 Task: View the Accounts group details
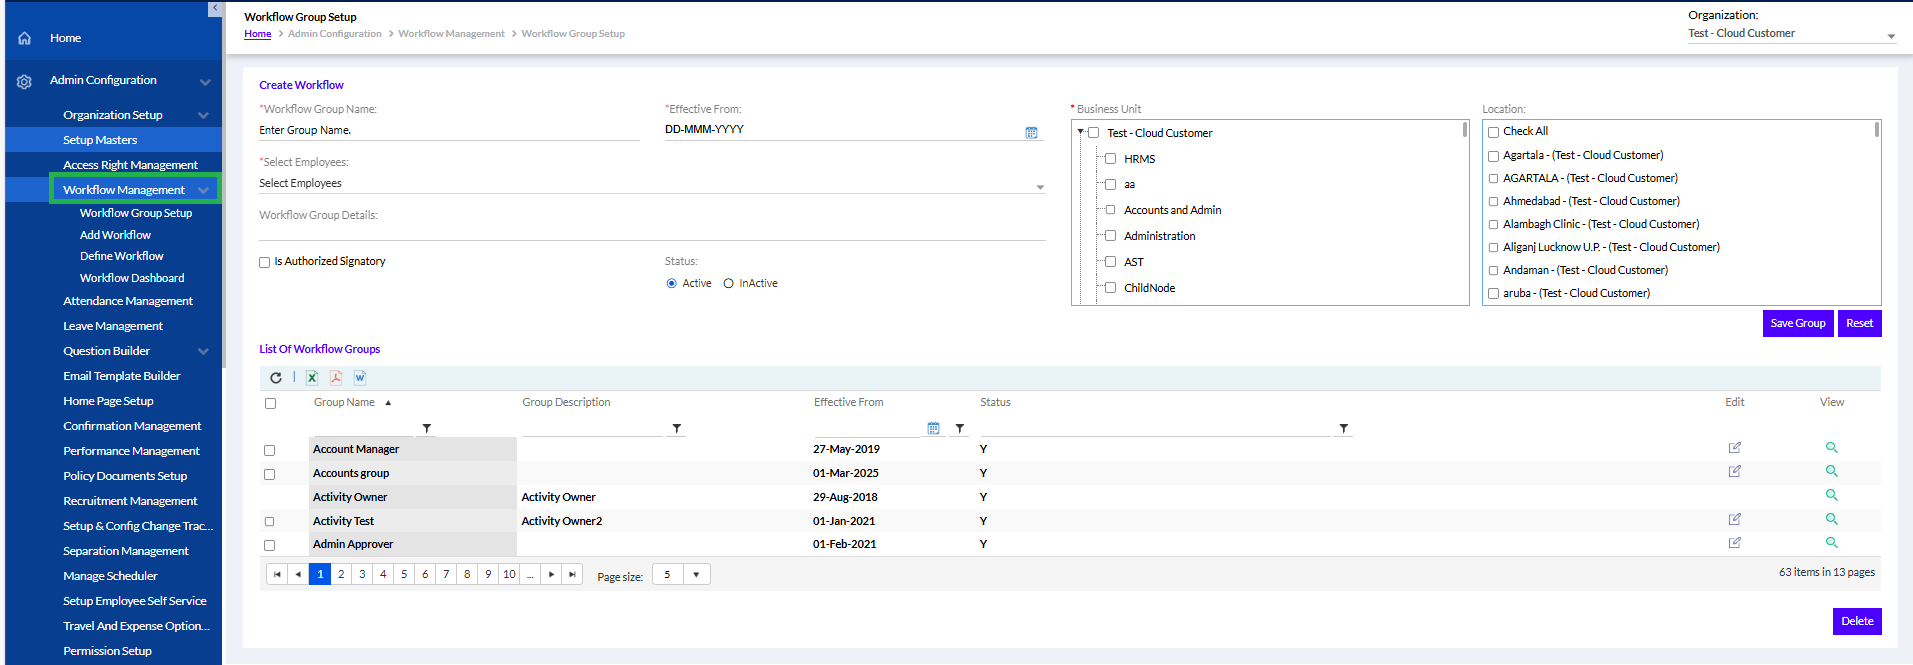click(1831, 471)
